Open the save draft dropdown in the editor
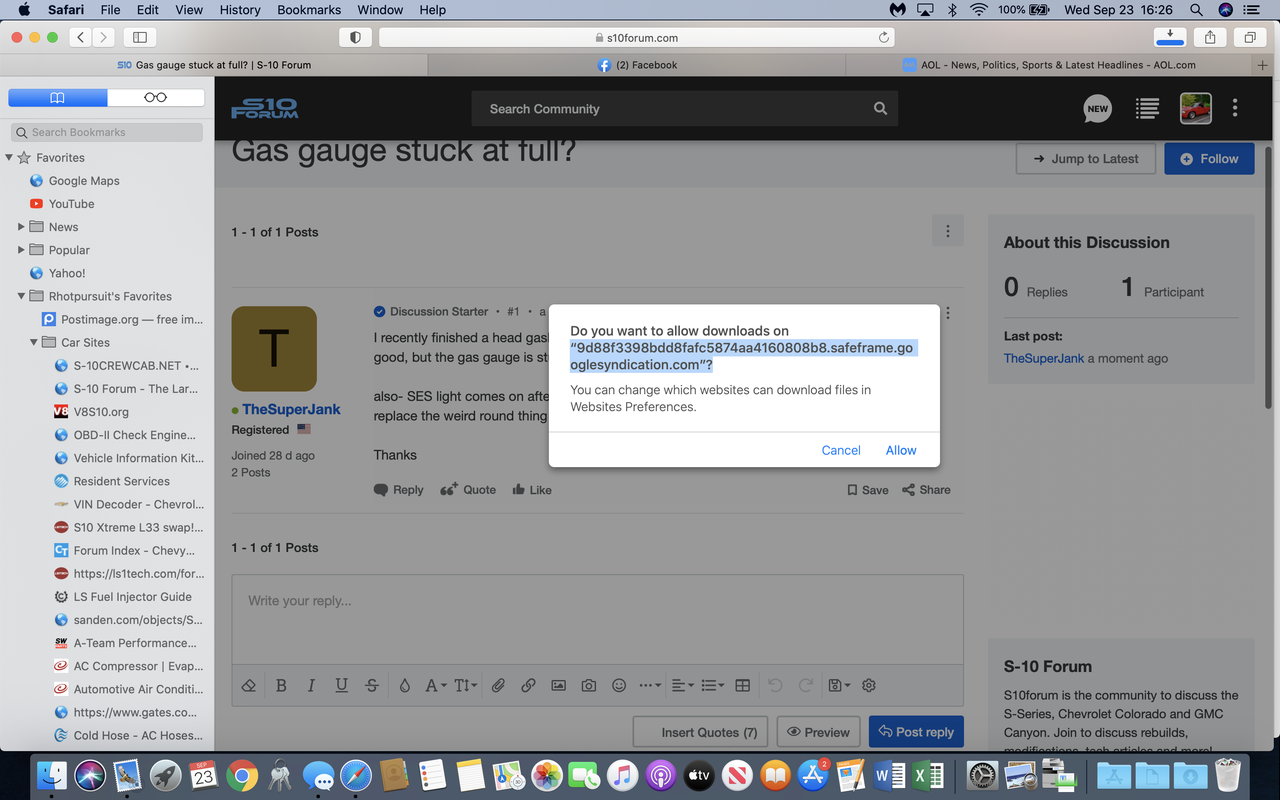Screen dimensions: 1280x800 [x=839, y=685]
